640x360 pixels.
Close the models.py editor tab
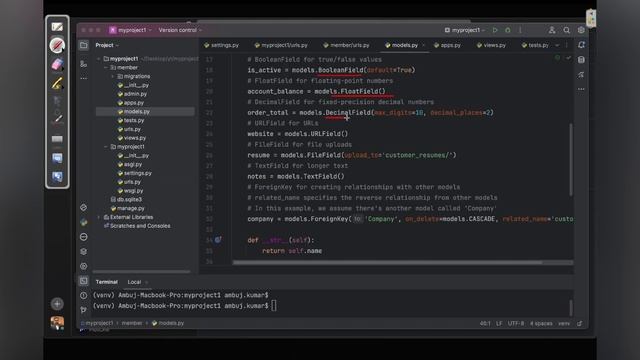click(424, 45)
